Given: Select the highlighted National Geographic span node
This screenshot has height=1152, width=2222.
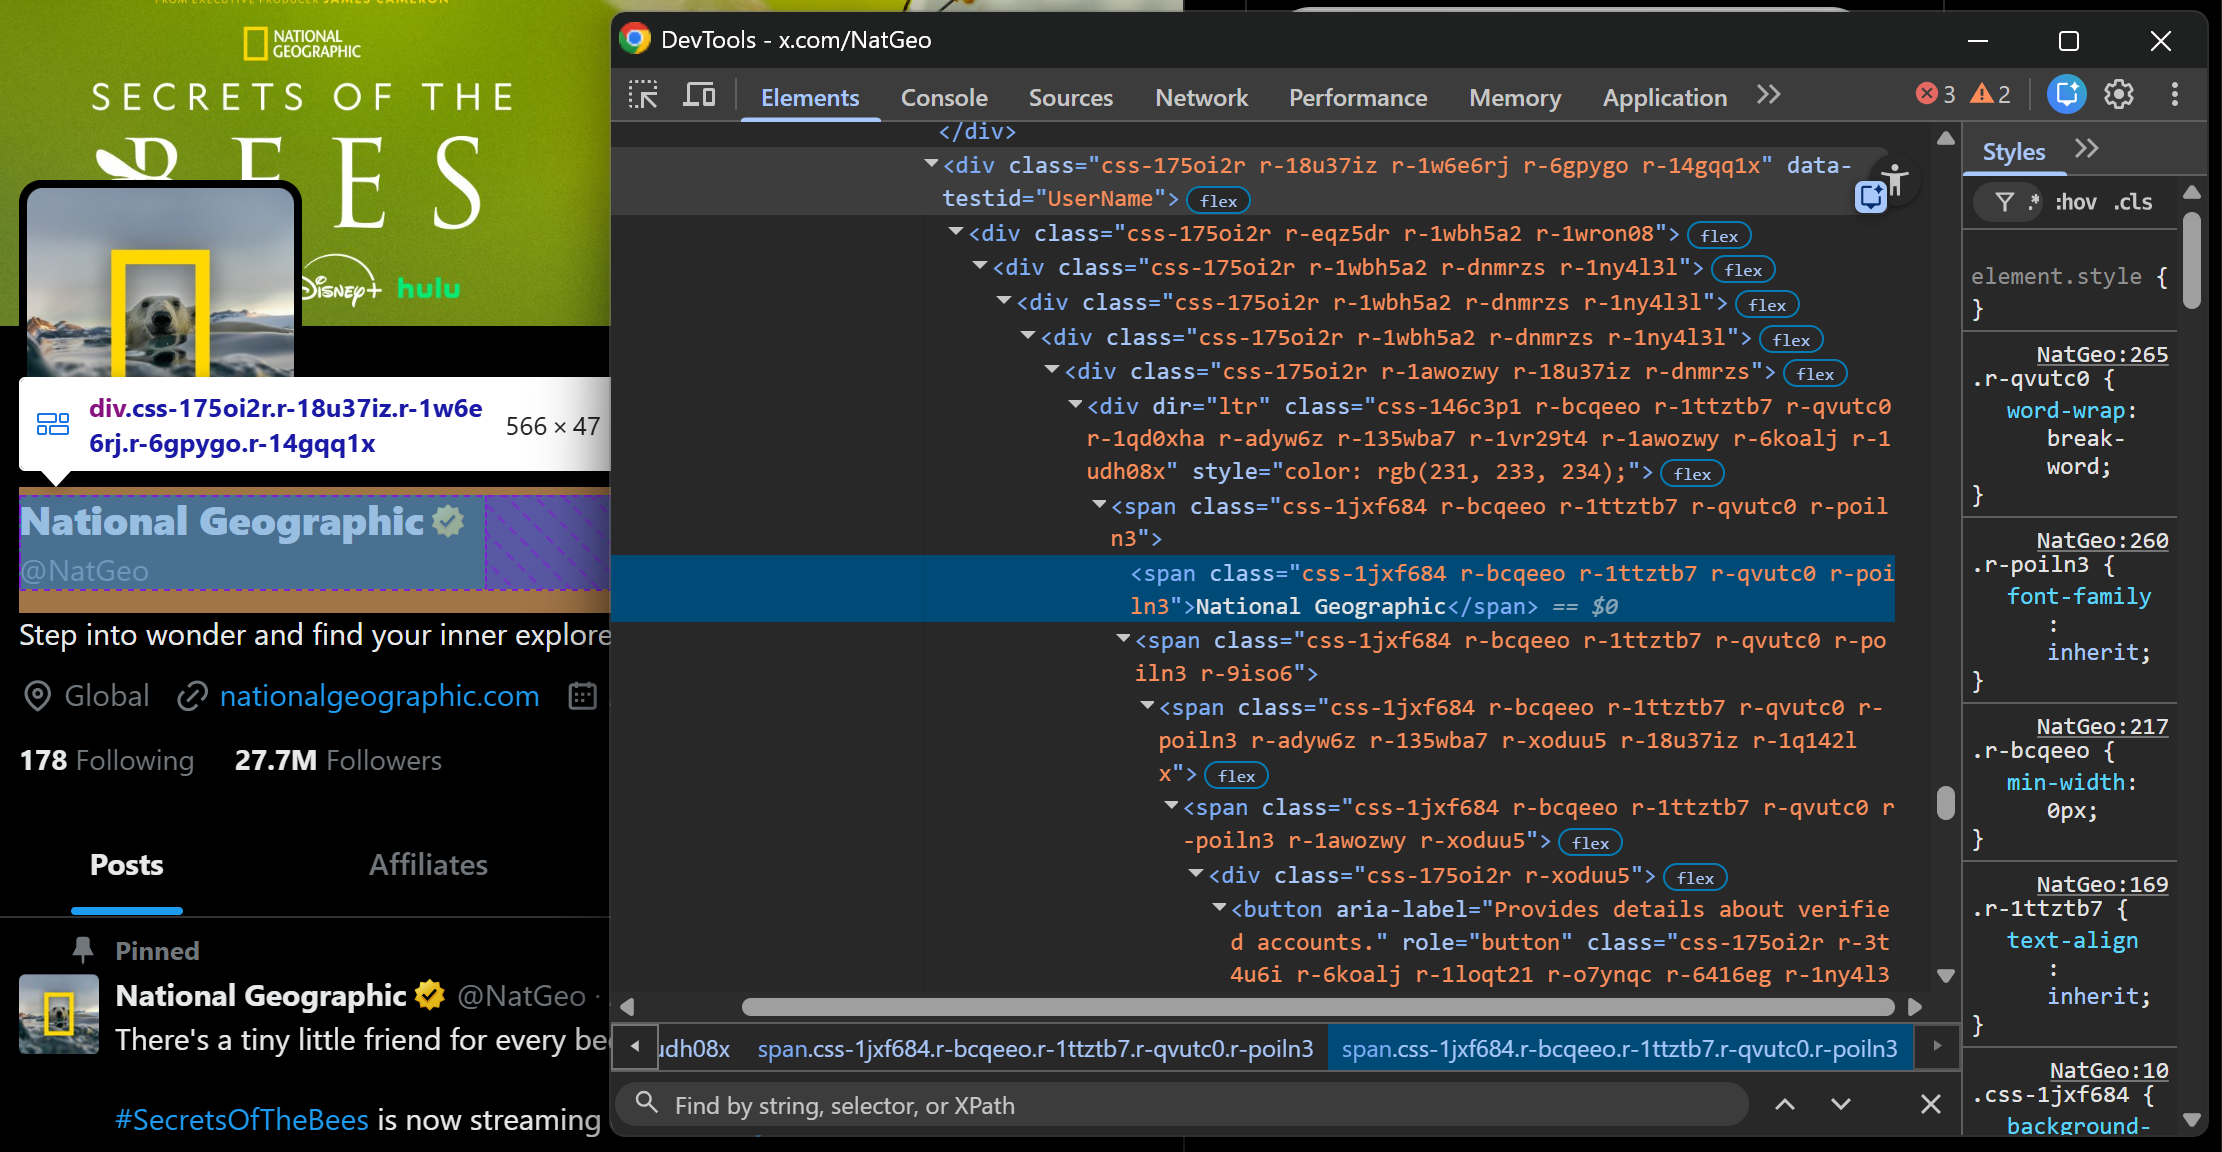Looking at the screenshot, I should click(1252, 589).
